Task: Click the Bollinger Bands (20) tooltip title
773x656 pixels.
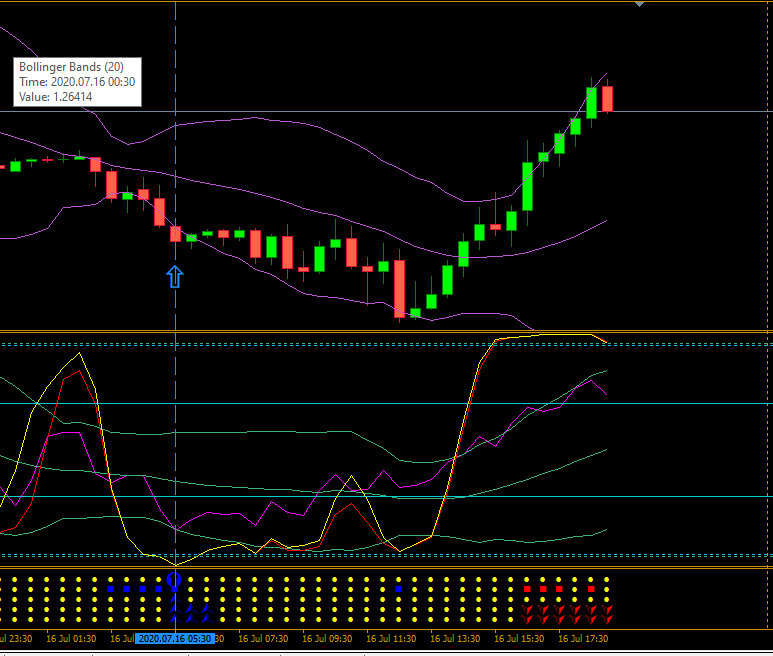Action: click(71, 67)
